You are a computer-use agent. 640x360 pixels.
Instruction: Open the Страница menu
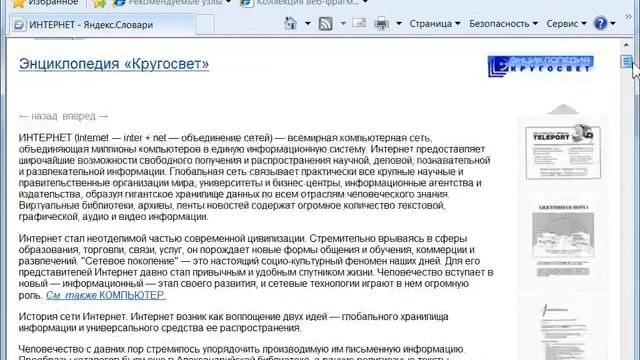435,24
